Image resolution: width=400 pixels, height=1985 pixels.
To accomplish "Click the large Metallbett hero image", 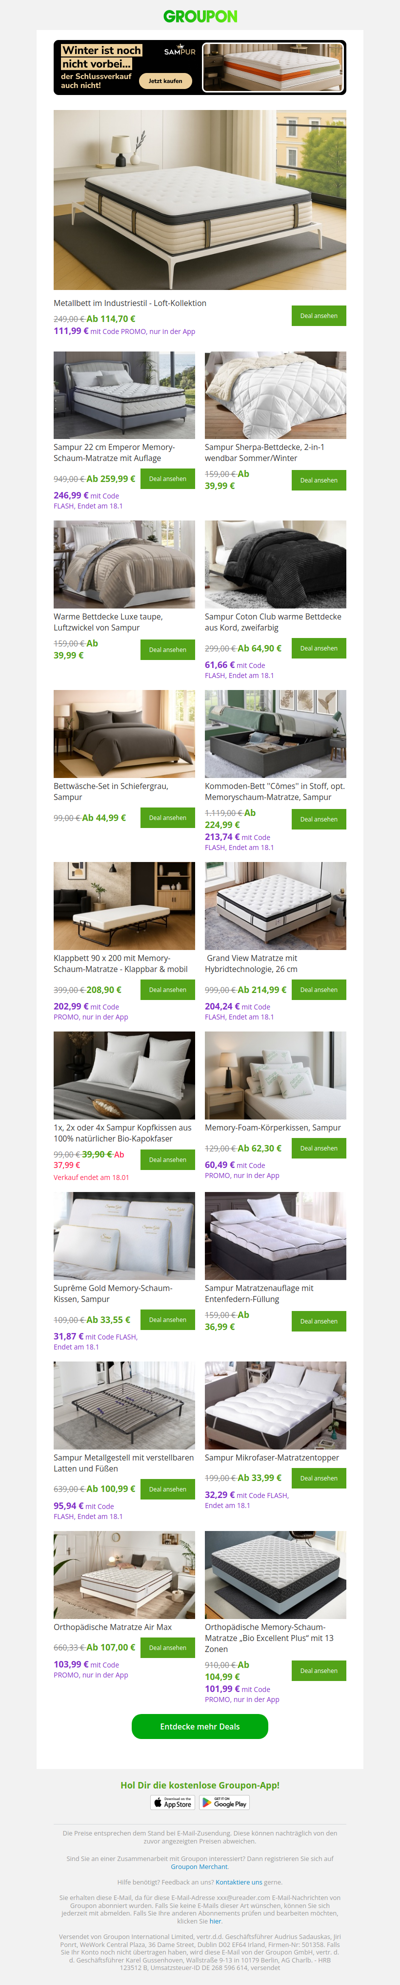I will [x=200, y=200].
